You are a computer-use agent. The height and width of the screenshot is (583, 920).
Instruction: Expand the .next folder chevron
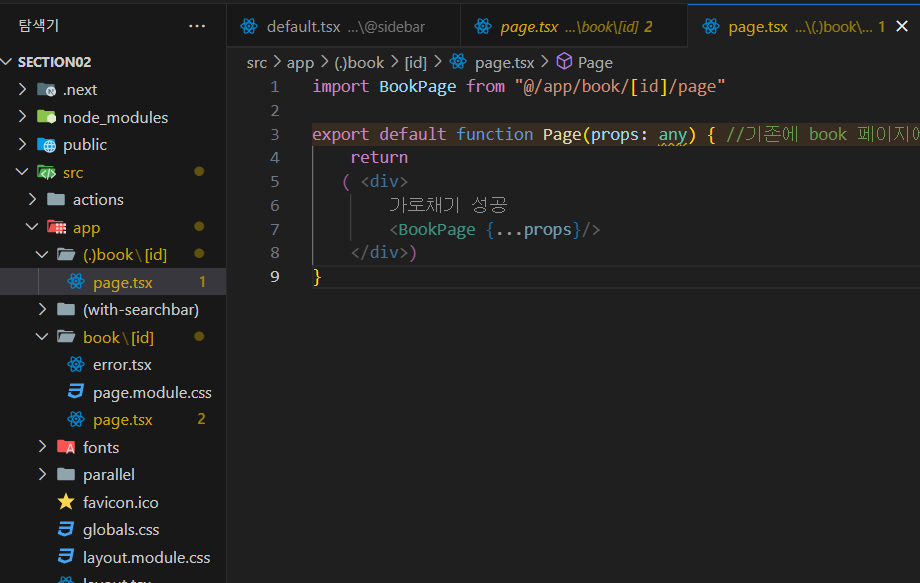click(22, 89)
